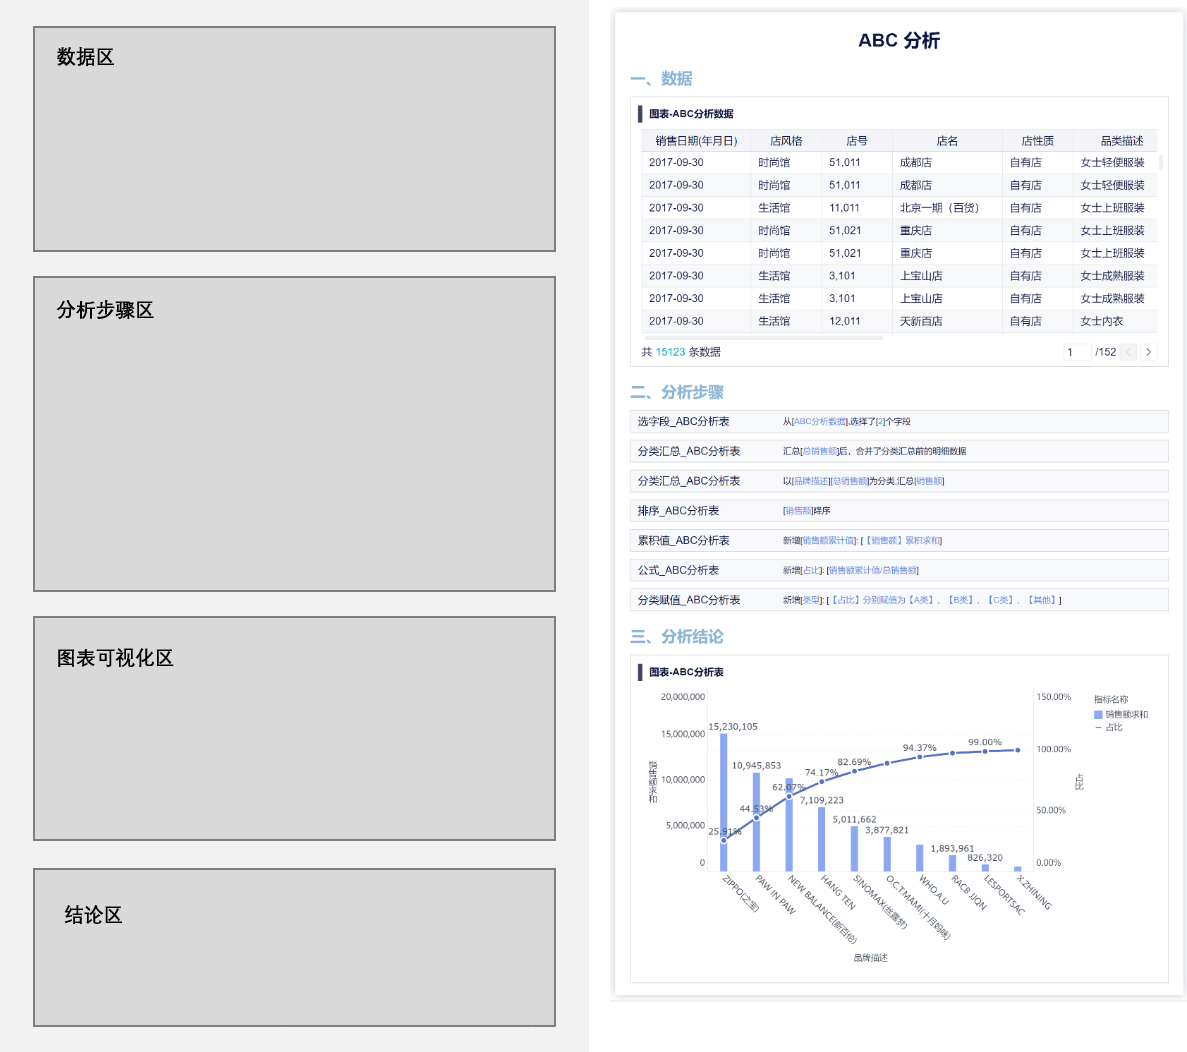The height and width of the screenshot is (1052, 1187).
Task: Click the 类型 link in 分类赋值 step
Action: coord(811,599)
